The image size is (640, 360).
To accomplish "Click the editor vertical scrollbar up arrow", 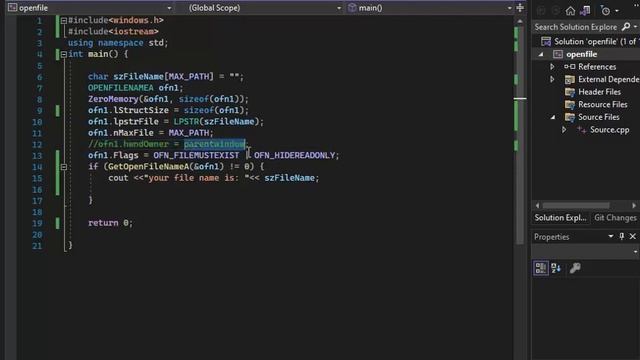I will pyautogui.click(x=520, y=21).
